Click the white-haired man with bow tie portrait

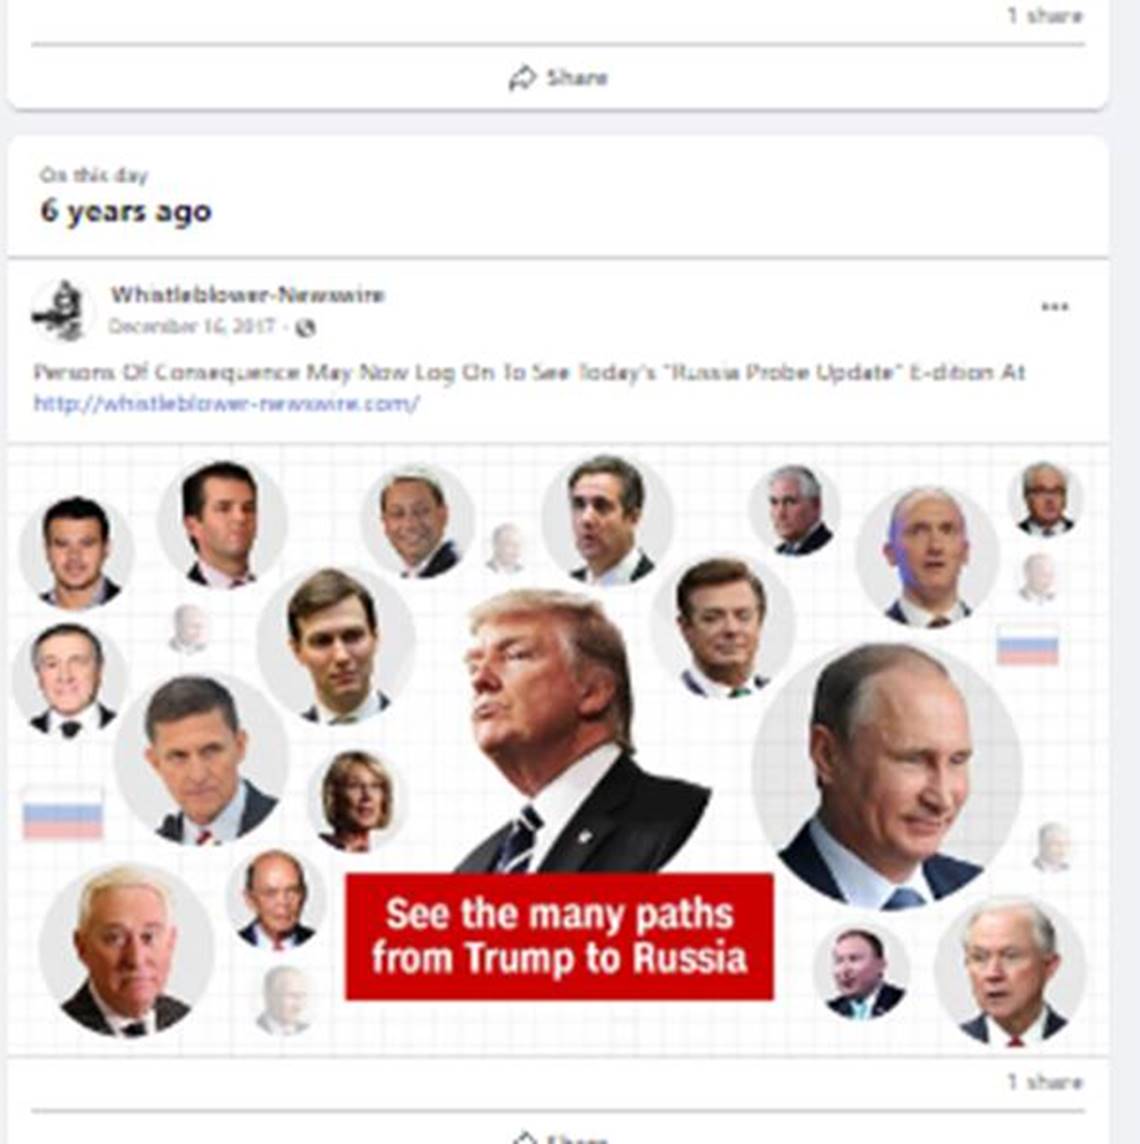pyautogui.click(x=126, y=951)
